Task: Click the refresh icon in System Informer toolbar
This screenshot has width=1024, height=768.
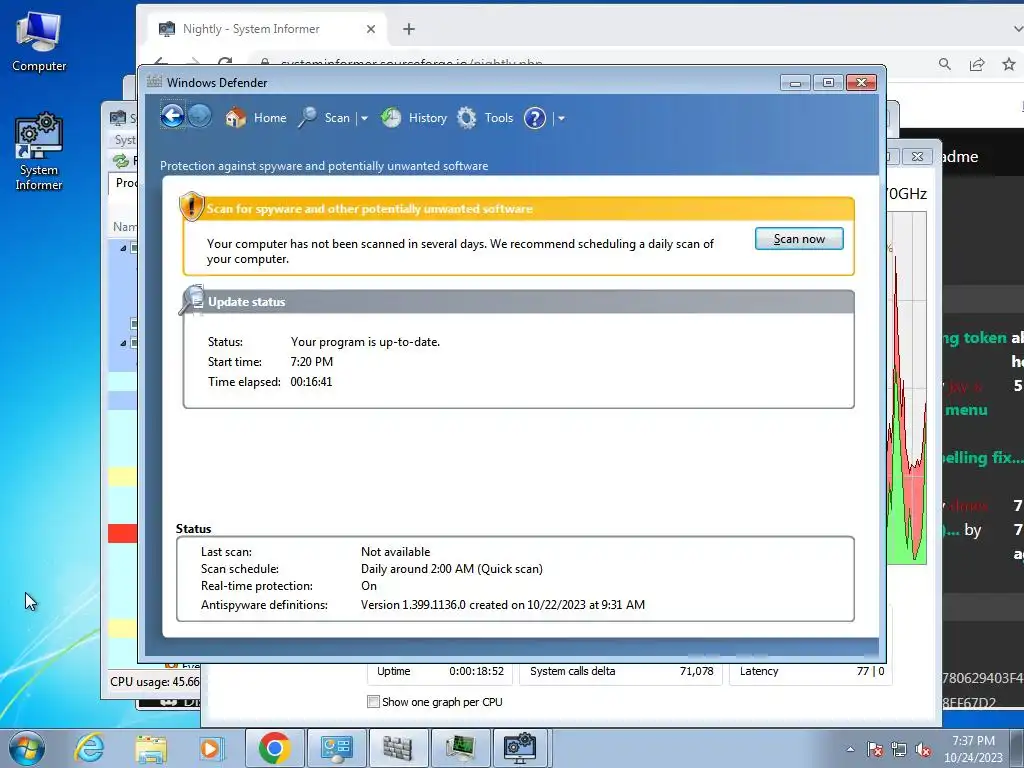Action: click(x=121, y=161)
